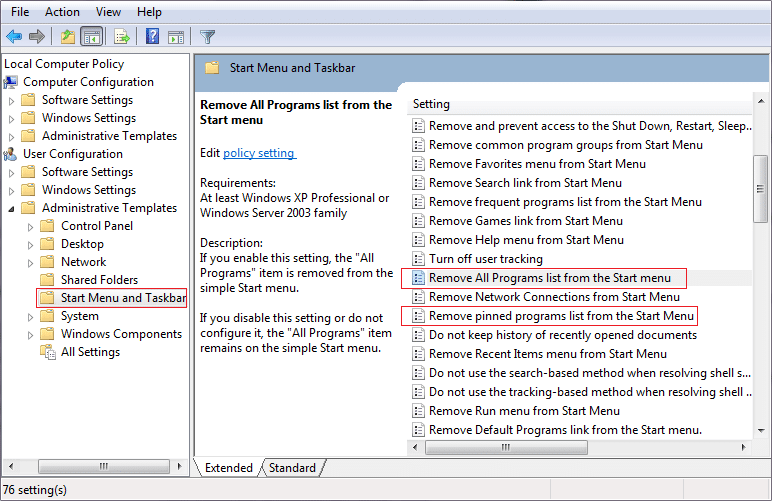Select Start Menu and Taskbar in tree
The width and height of the screenshot is (772, 501).
tap(123, 298)
